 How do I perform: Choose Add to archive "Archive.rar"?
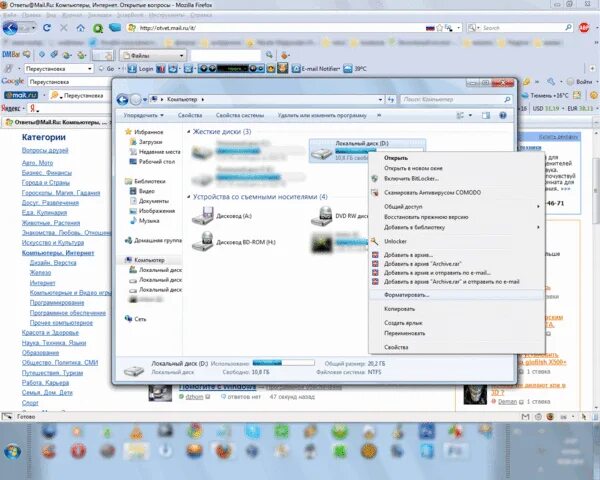click(422, 264)
